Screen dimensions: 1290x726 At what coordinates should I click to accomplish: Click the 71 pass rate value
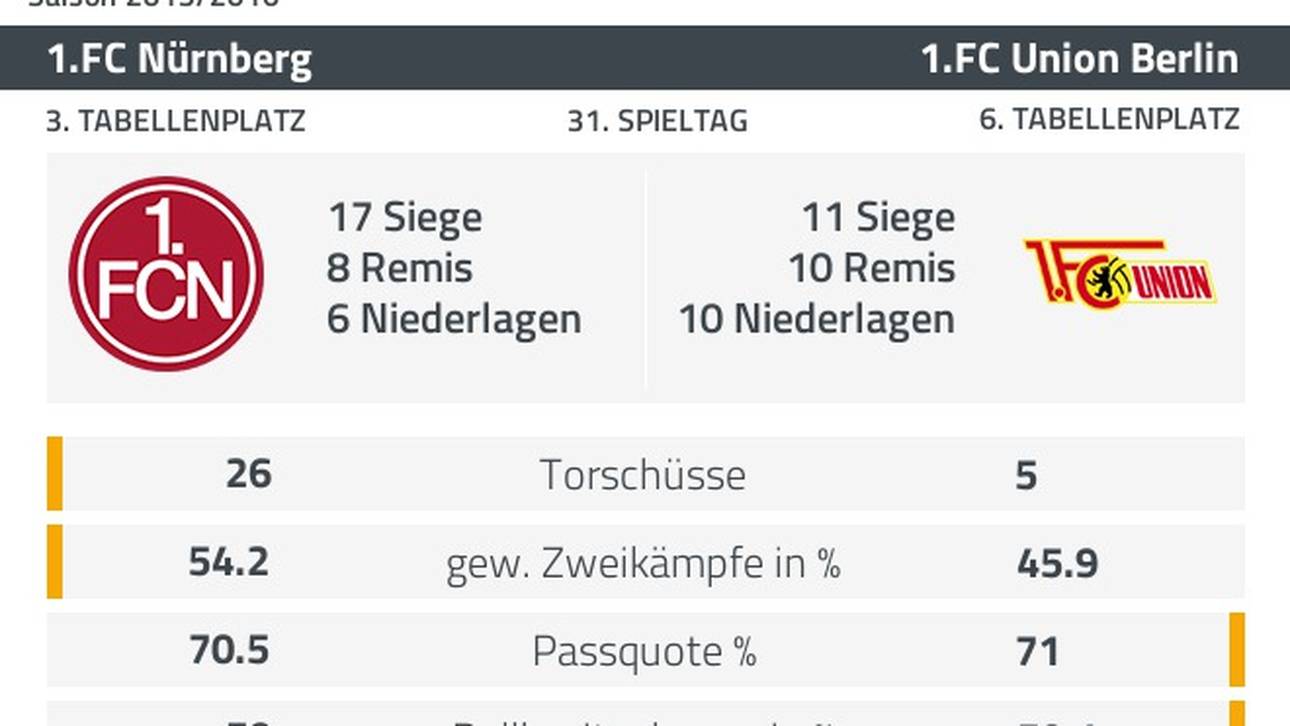point(1037,652)
